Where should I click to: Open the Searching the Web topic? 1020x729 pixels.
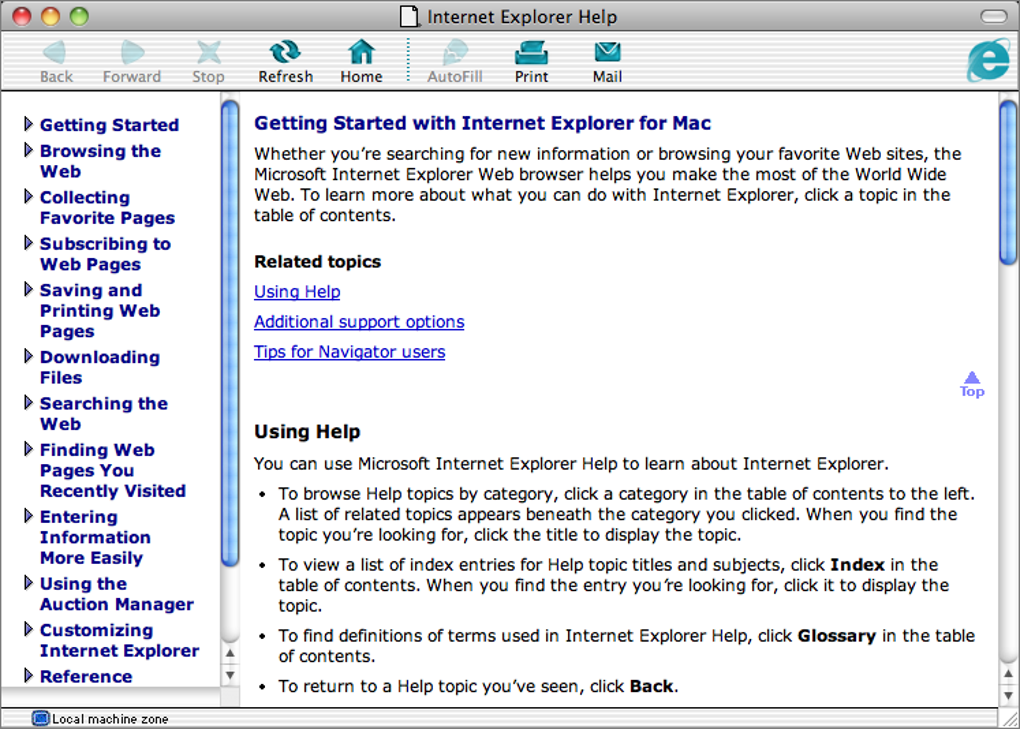click(104, 413)
